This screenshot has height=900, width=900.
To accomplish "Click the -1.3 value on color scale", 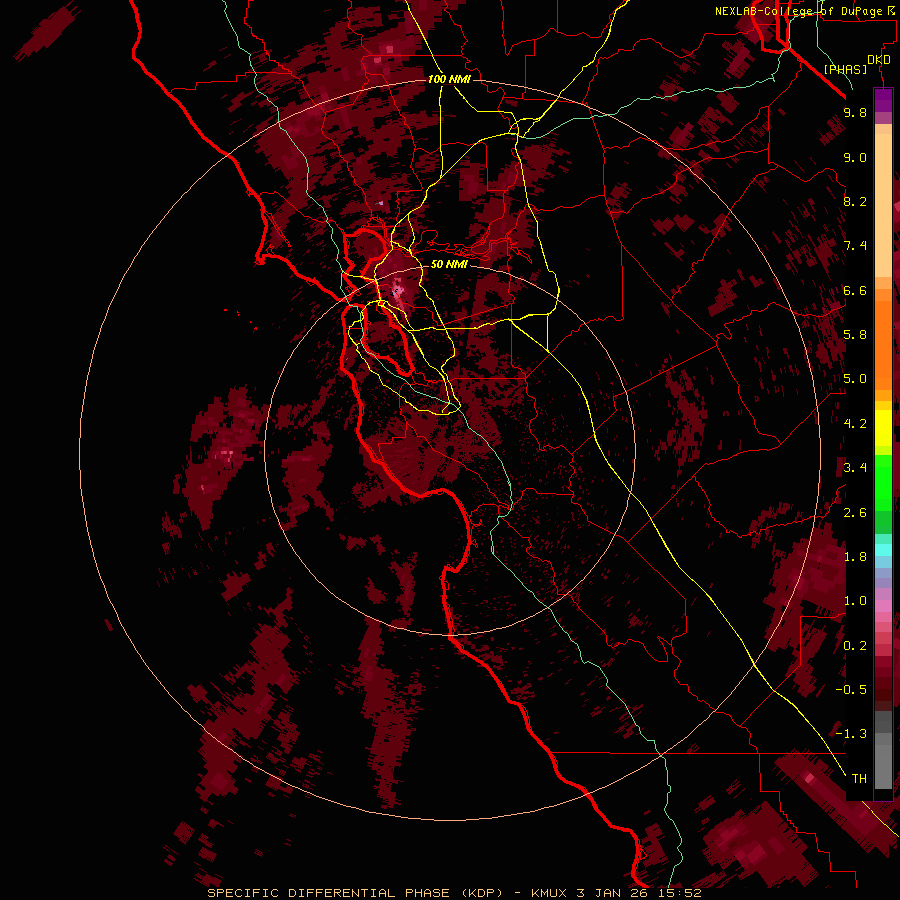I will [851, 734].
